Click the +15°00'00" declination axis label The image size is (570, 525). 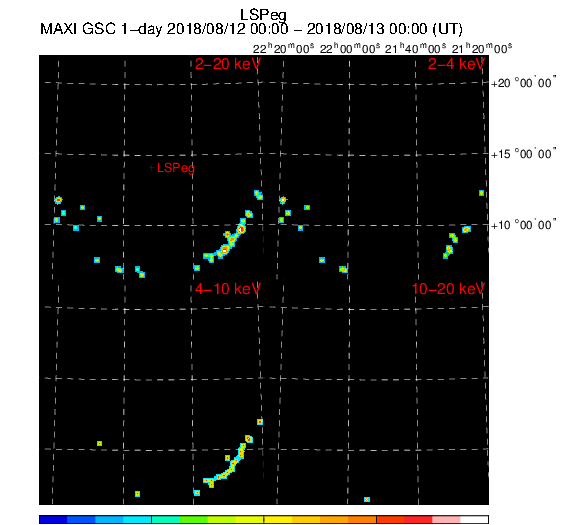pyautogui.click(x=523, y=154)
